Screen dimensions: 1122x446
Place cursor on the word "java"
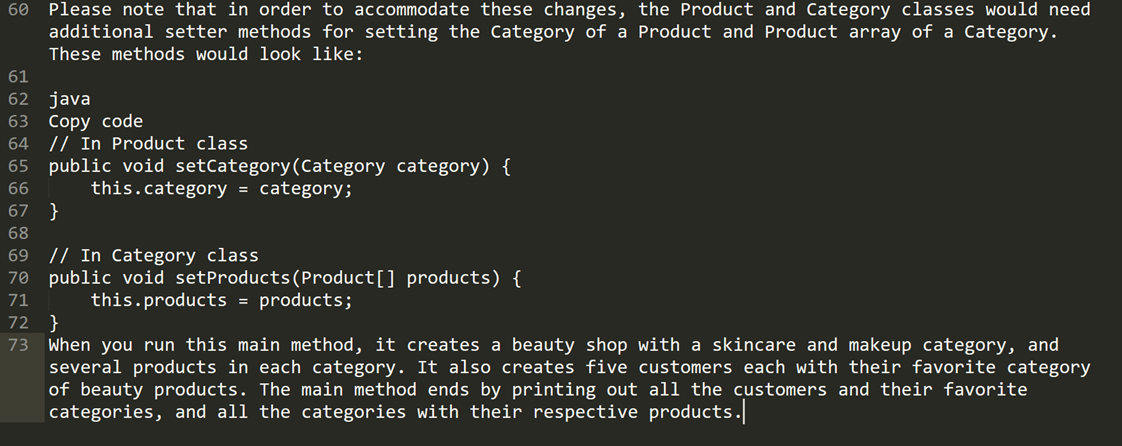click(69, 99)
